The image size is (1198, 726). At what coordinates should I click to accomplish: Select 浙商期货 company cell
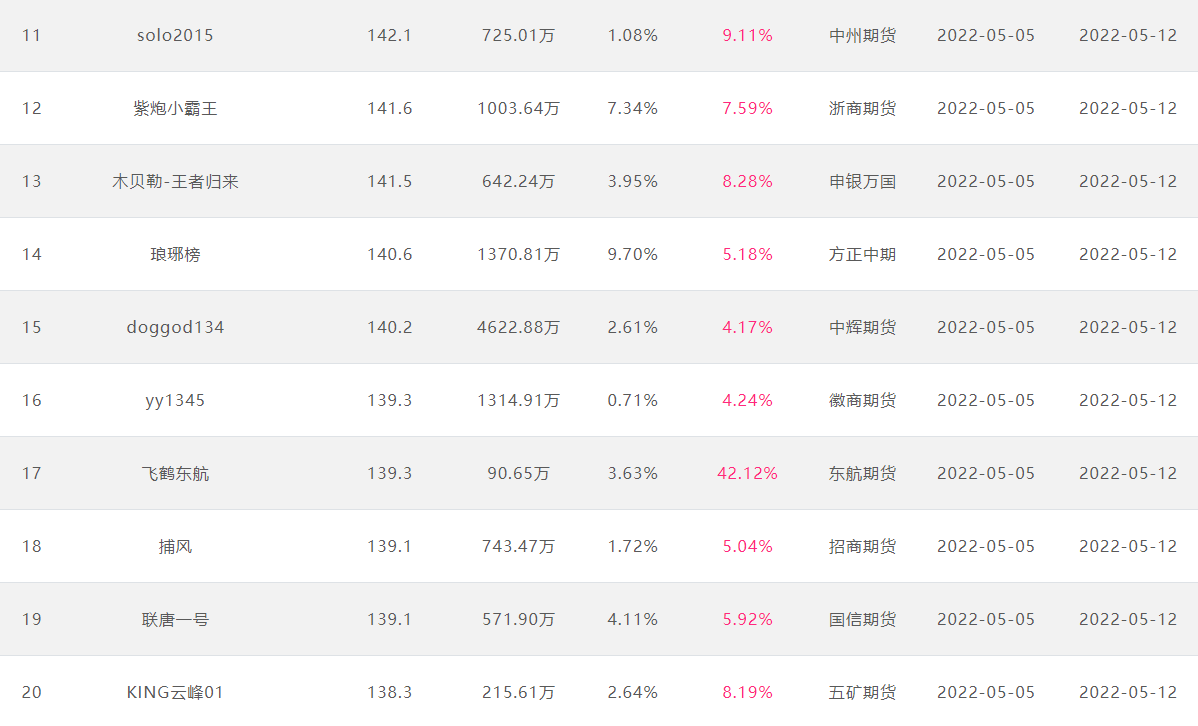click(x=863, y=109)
